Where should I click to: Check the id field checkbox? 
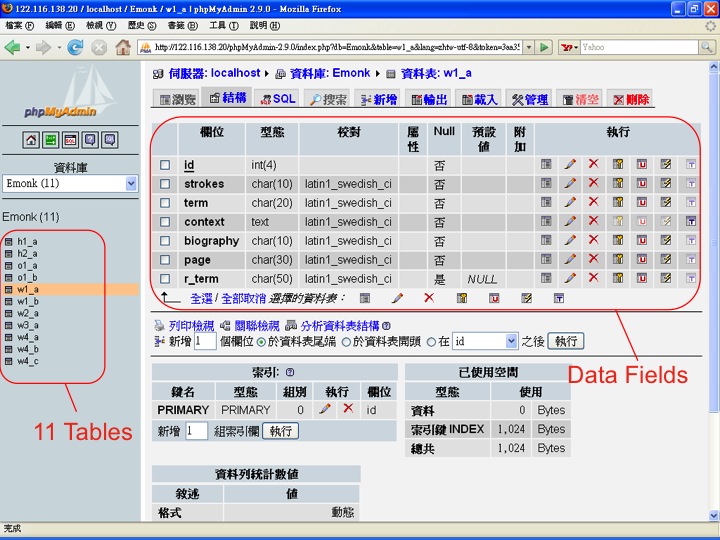[x=165, y=165]
